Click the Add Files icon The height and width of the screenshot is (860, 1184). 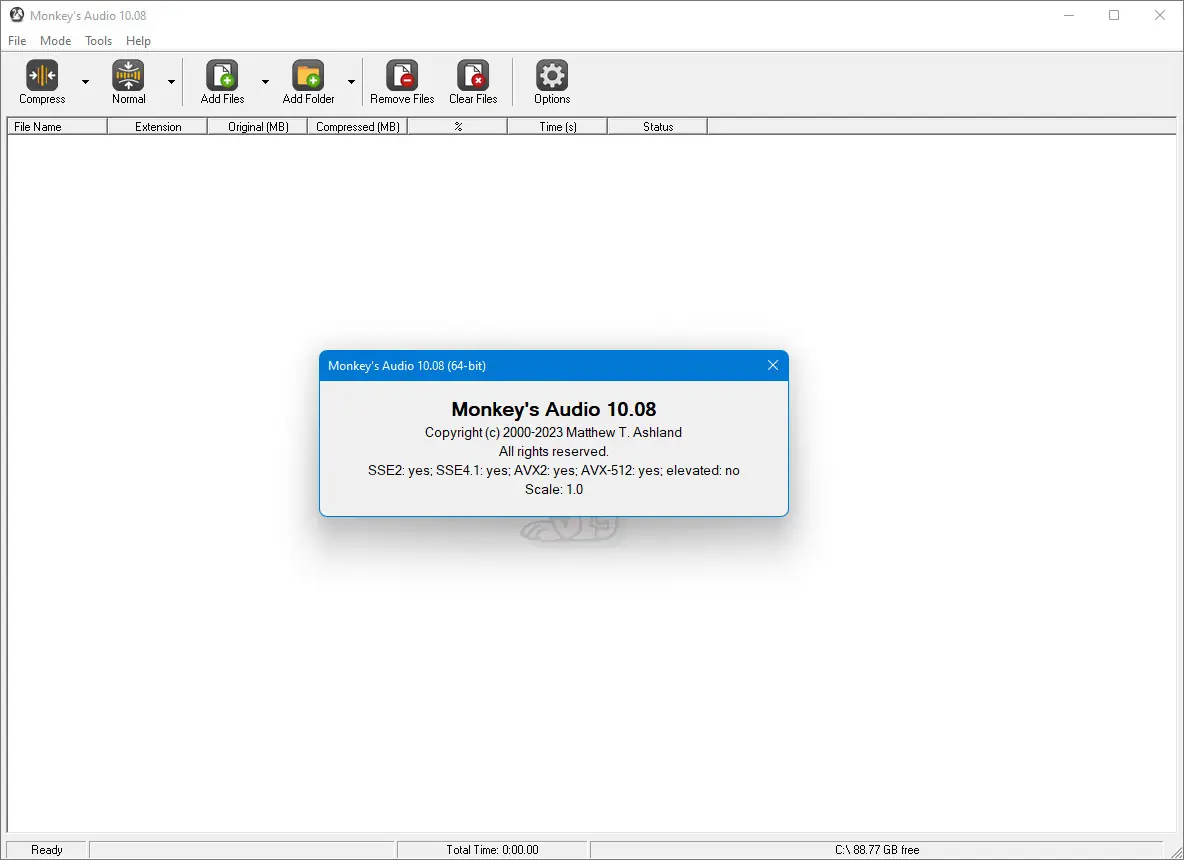click(222, 76)
